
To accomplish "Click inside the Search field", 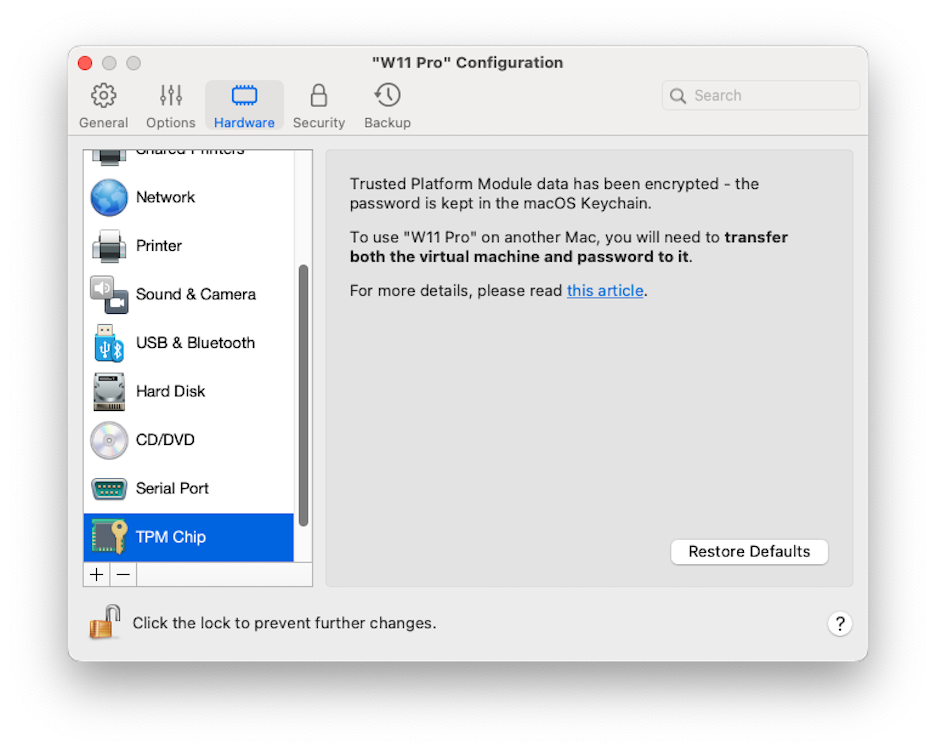I will [x=760, y=95].
